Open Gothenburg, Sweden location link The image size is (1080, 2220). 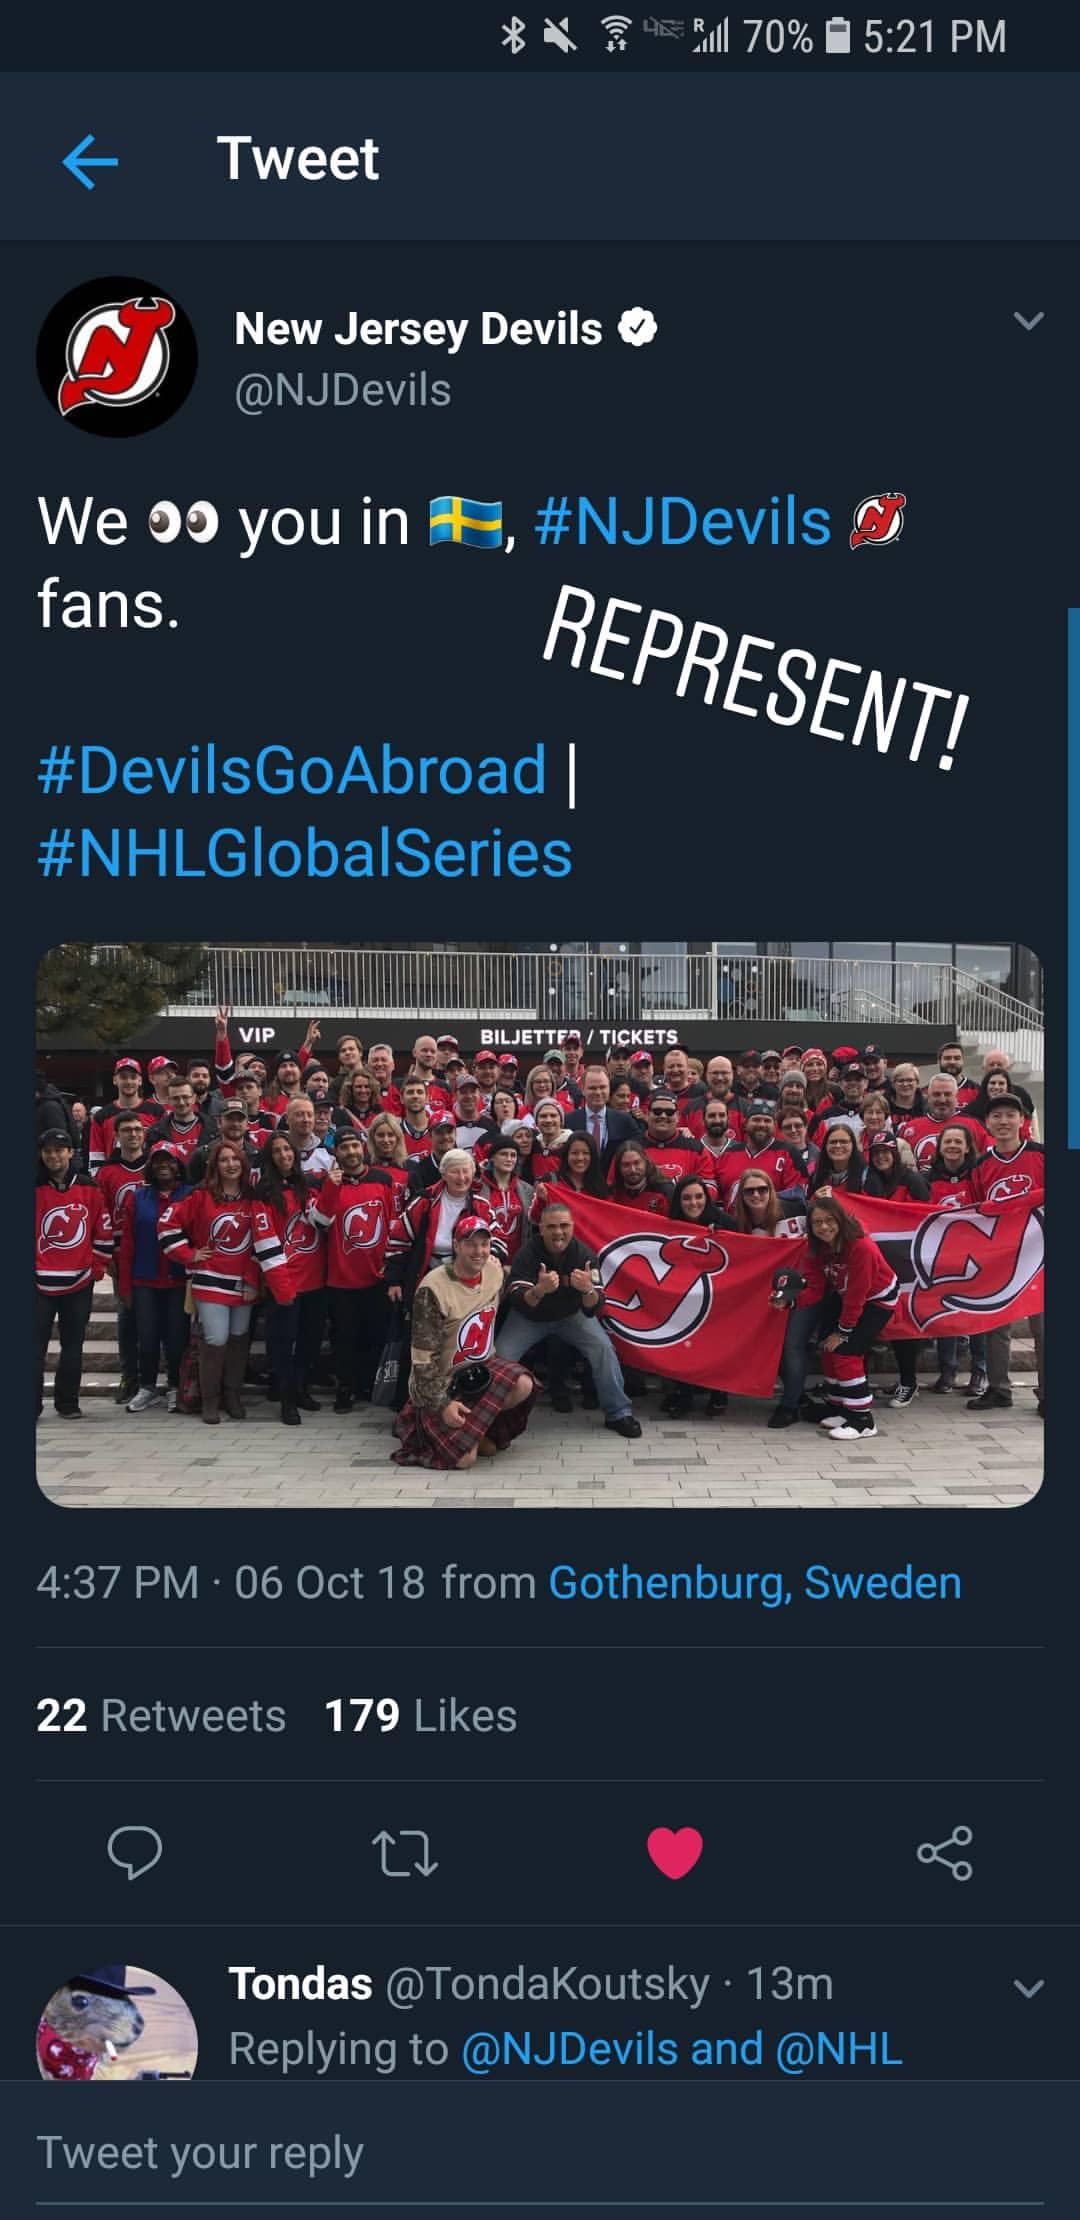pos(755,1583)
